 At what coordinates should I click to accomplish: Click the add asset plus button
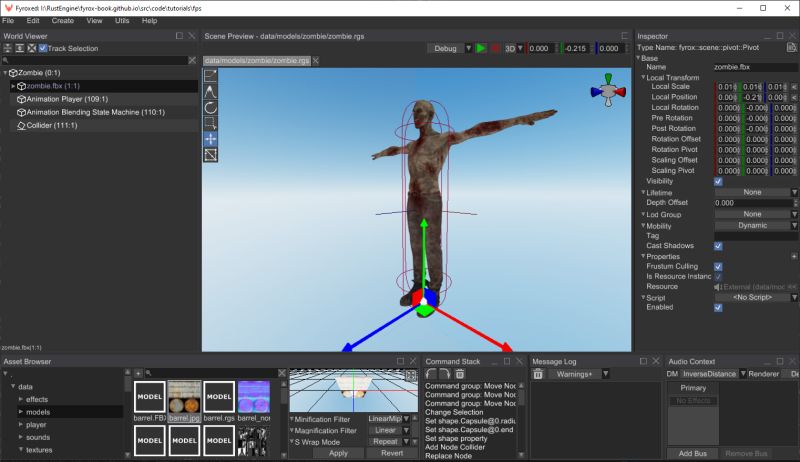coord(138,373)
